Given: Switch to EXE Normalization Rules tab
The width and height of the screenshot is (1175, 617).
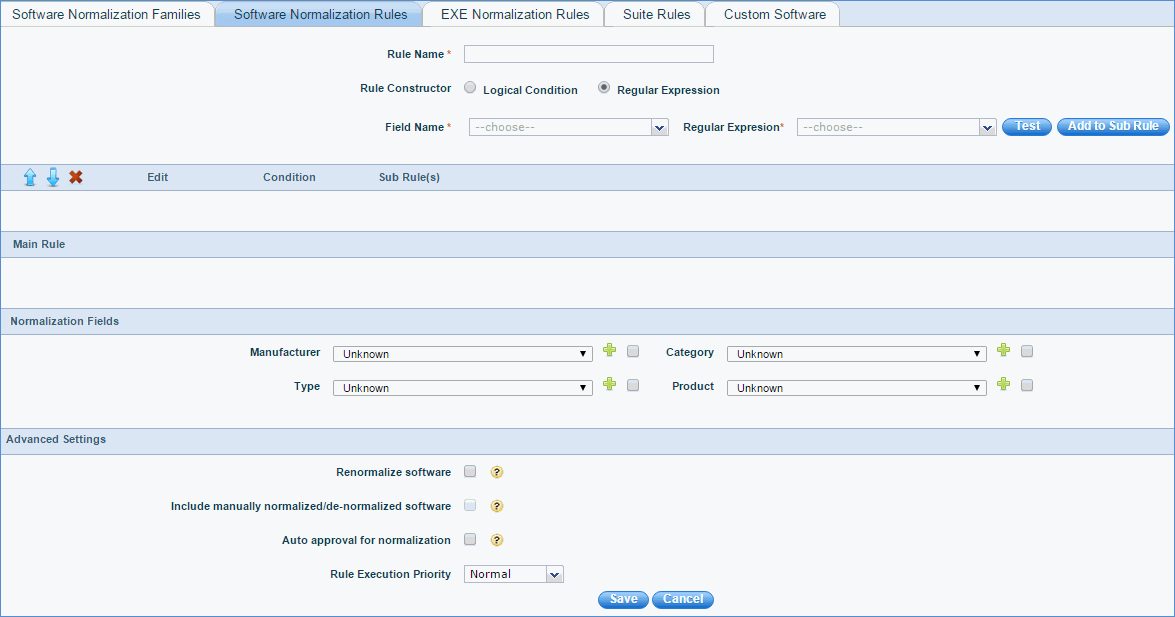Looking at the screenshot, I should point(515,15).
